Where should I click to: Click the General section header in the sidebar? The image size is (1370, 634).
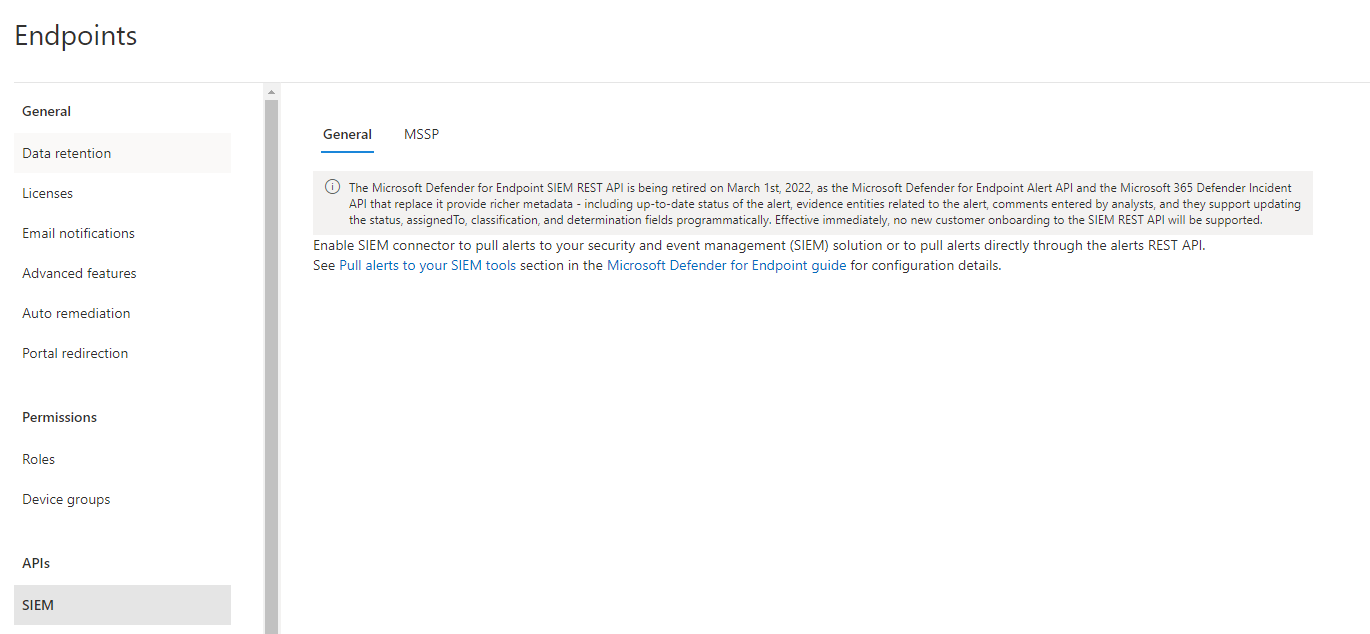coord(46,111)
